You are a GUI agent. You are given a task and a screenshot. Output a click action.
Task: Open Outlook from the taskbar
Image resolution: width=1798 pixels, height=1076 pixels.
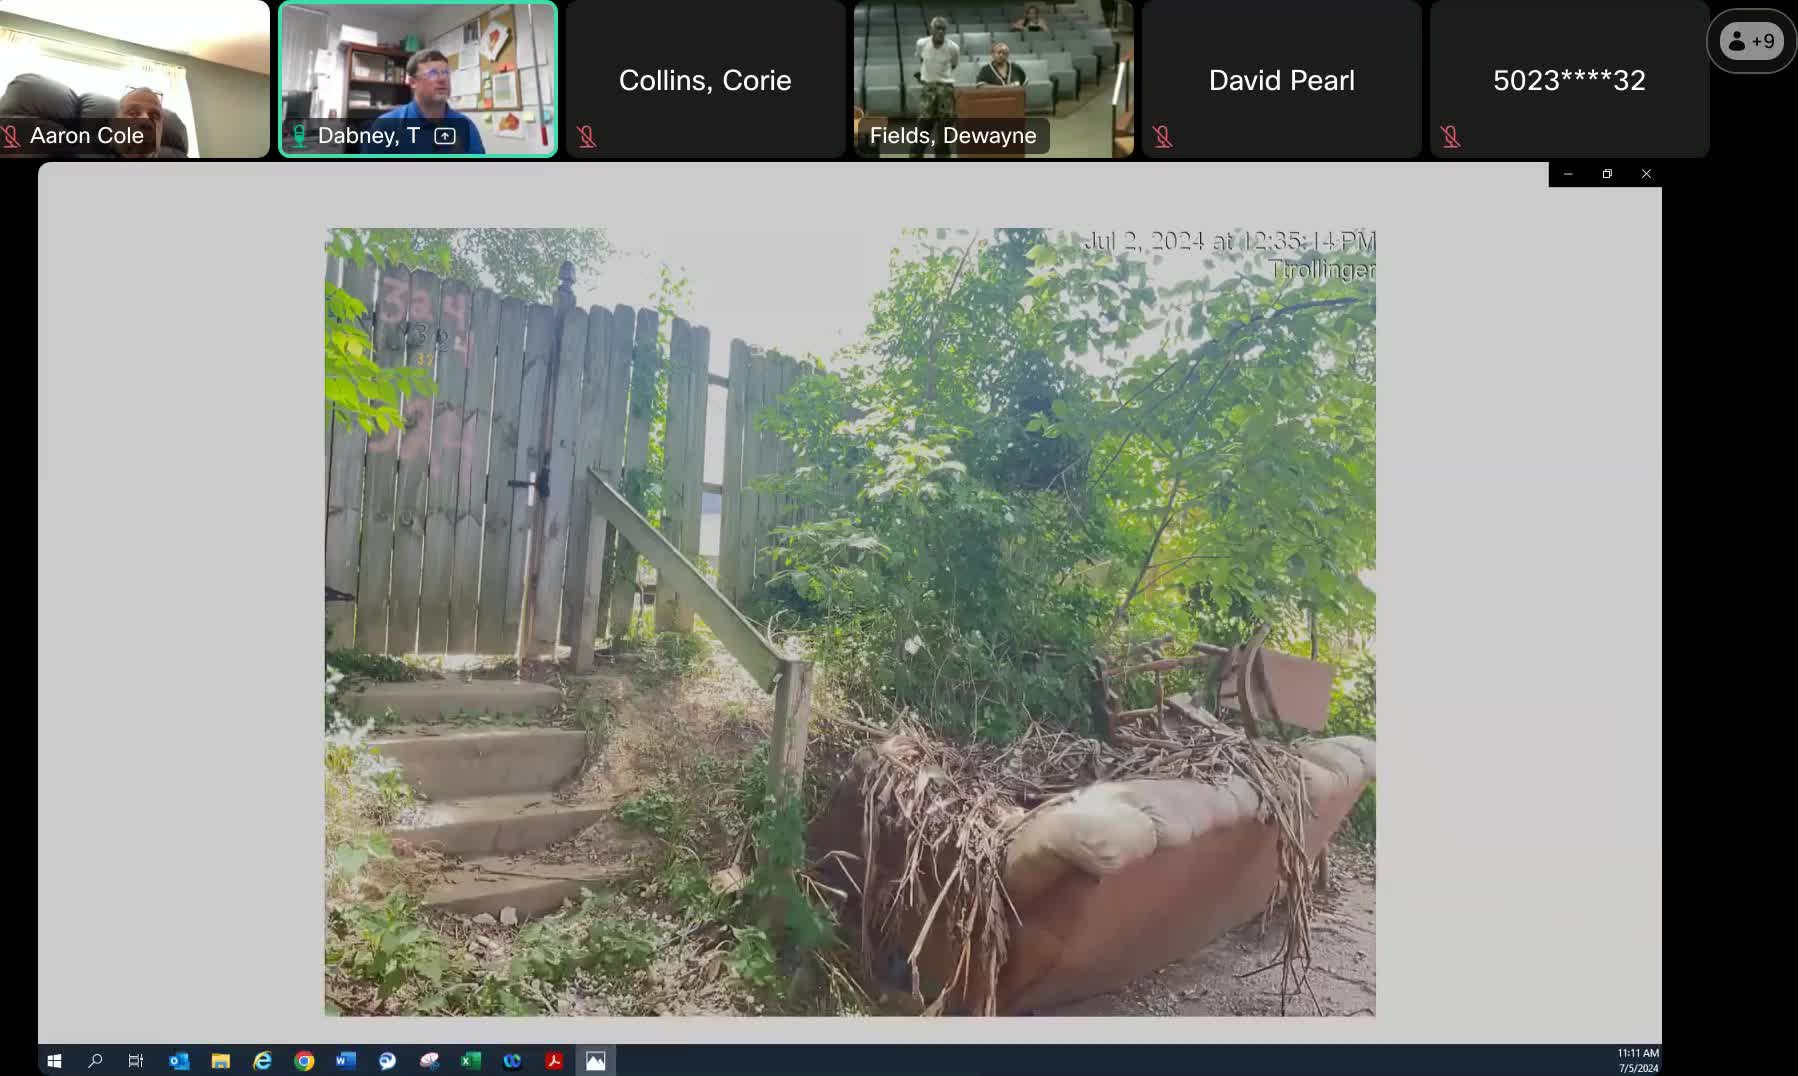coord(178,1061)
